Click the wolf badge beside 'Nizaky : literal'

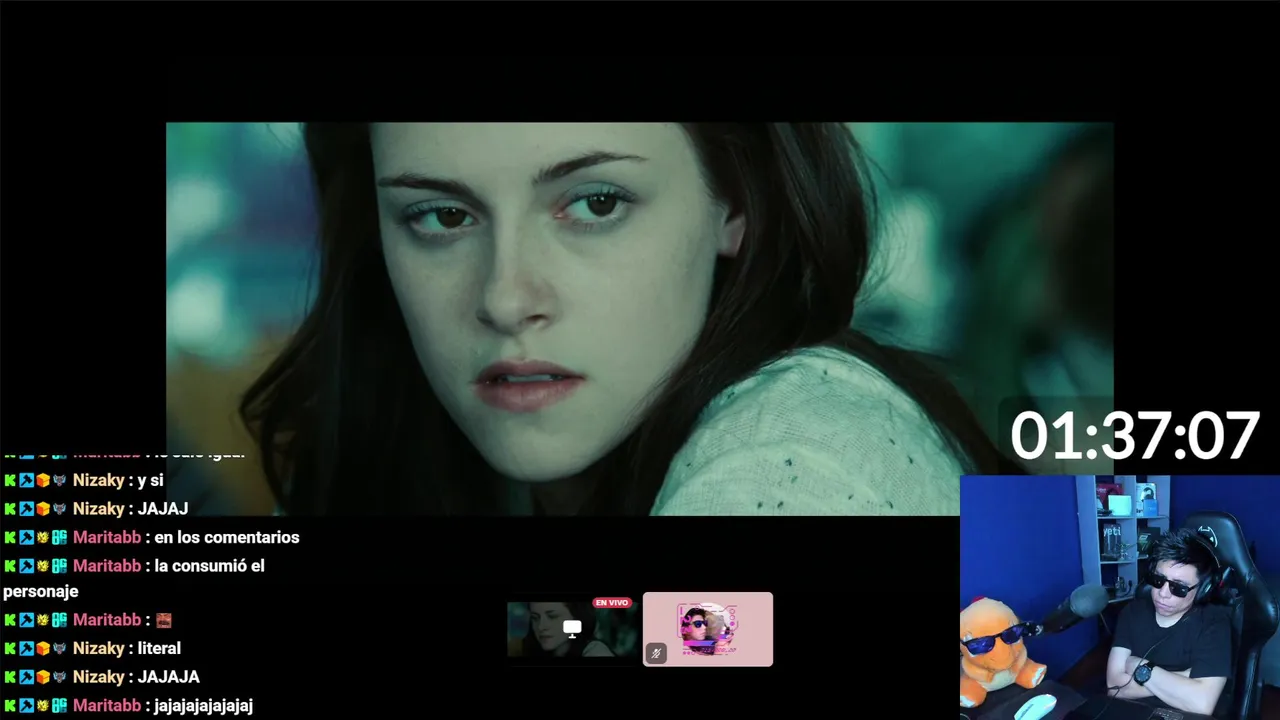pos(59,648)
